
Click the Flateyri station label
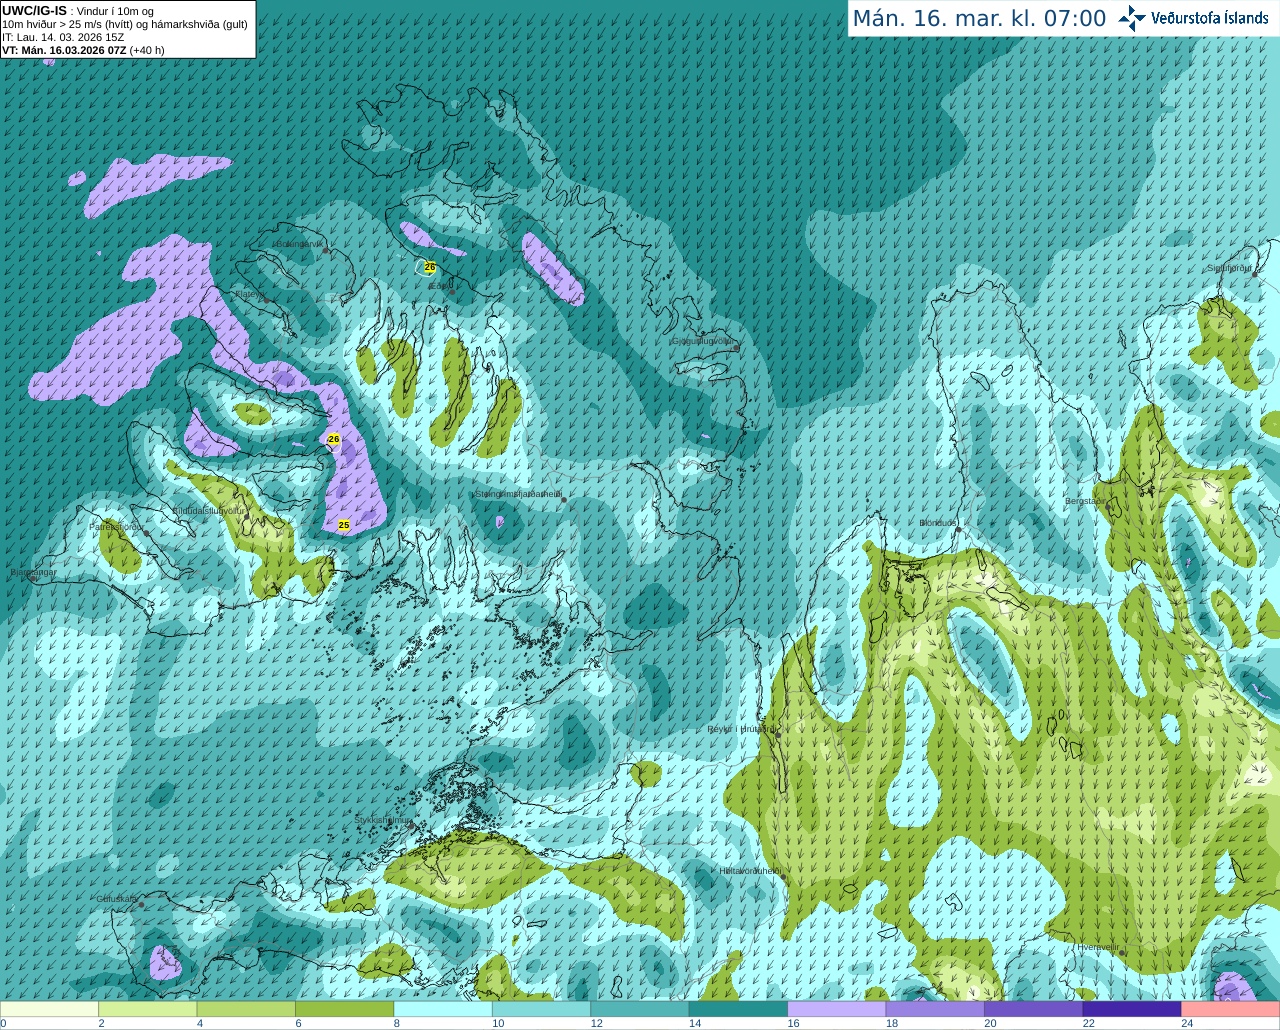[249, 294]
